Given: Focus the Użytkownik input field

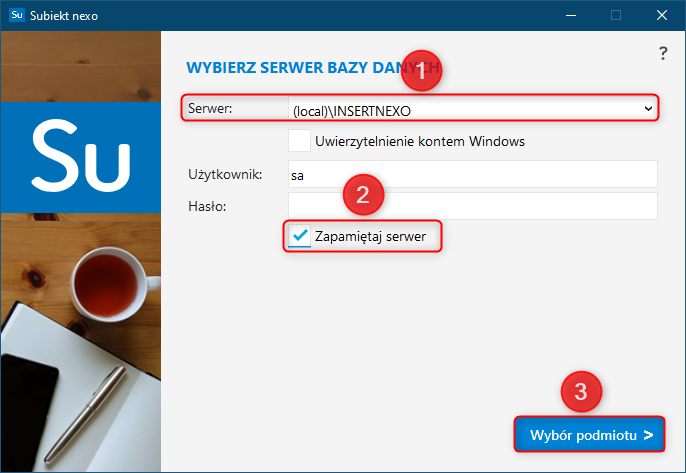Looking at the screenshot, I should (x=472, y=174).
